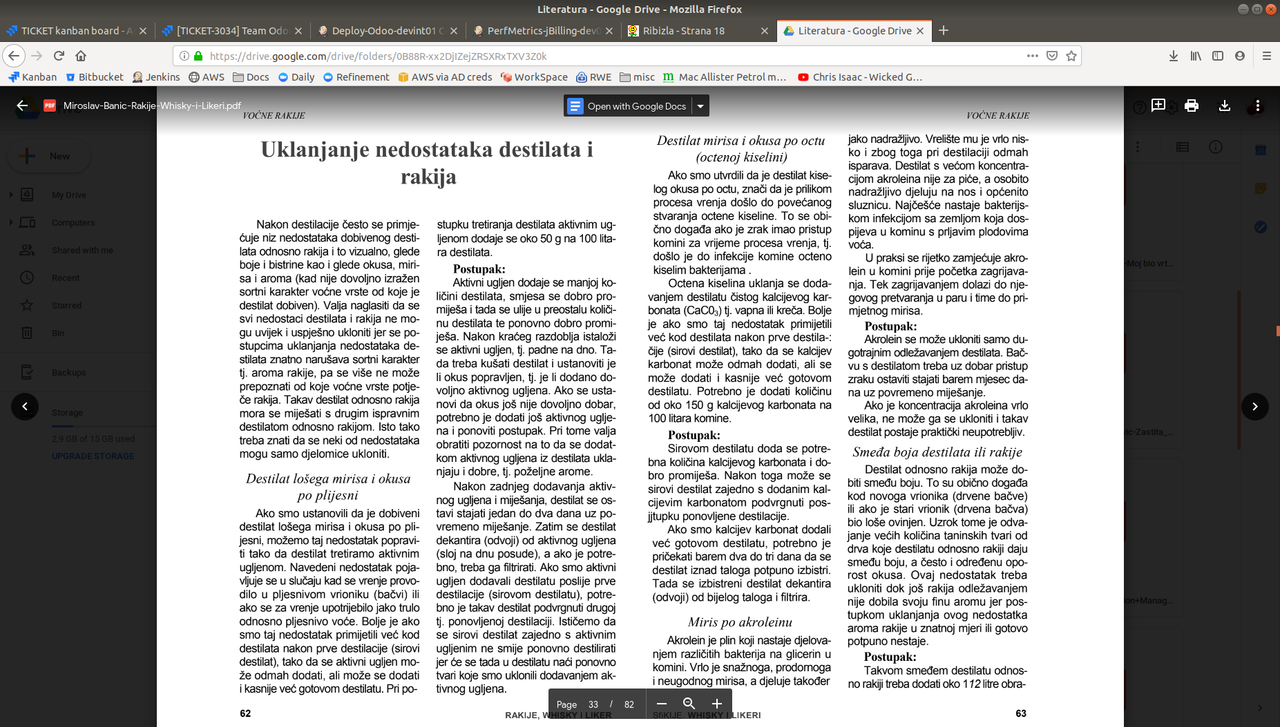Open RWE bookmark

pos(592,77)
